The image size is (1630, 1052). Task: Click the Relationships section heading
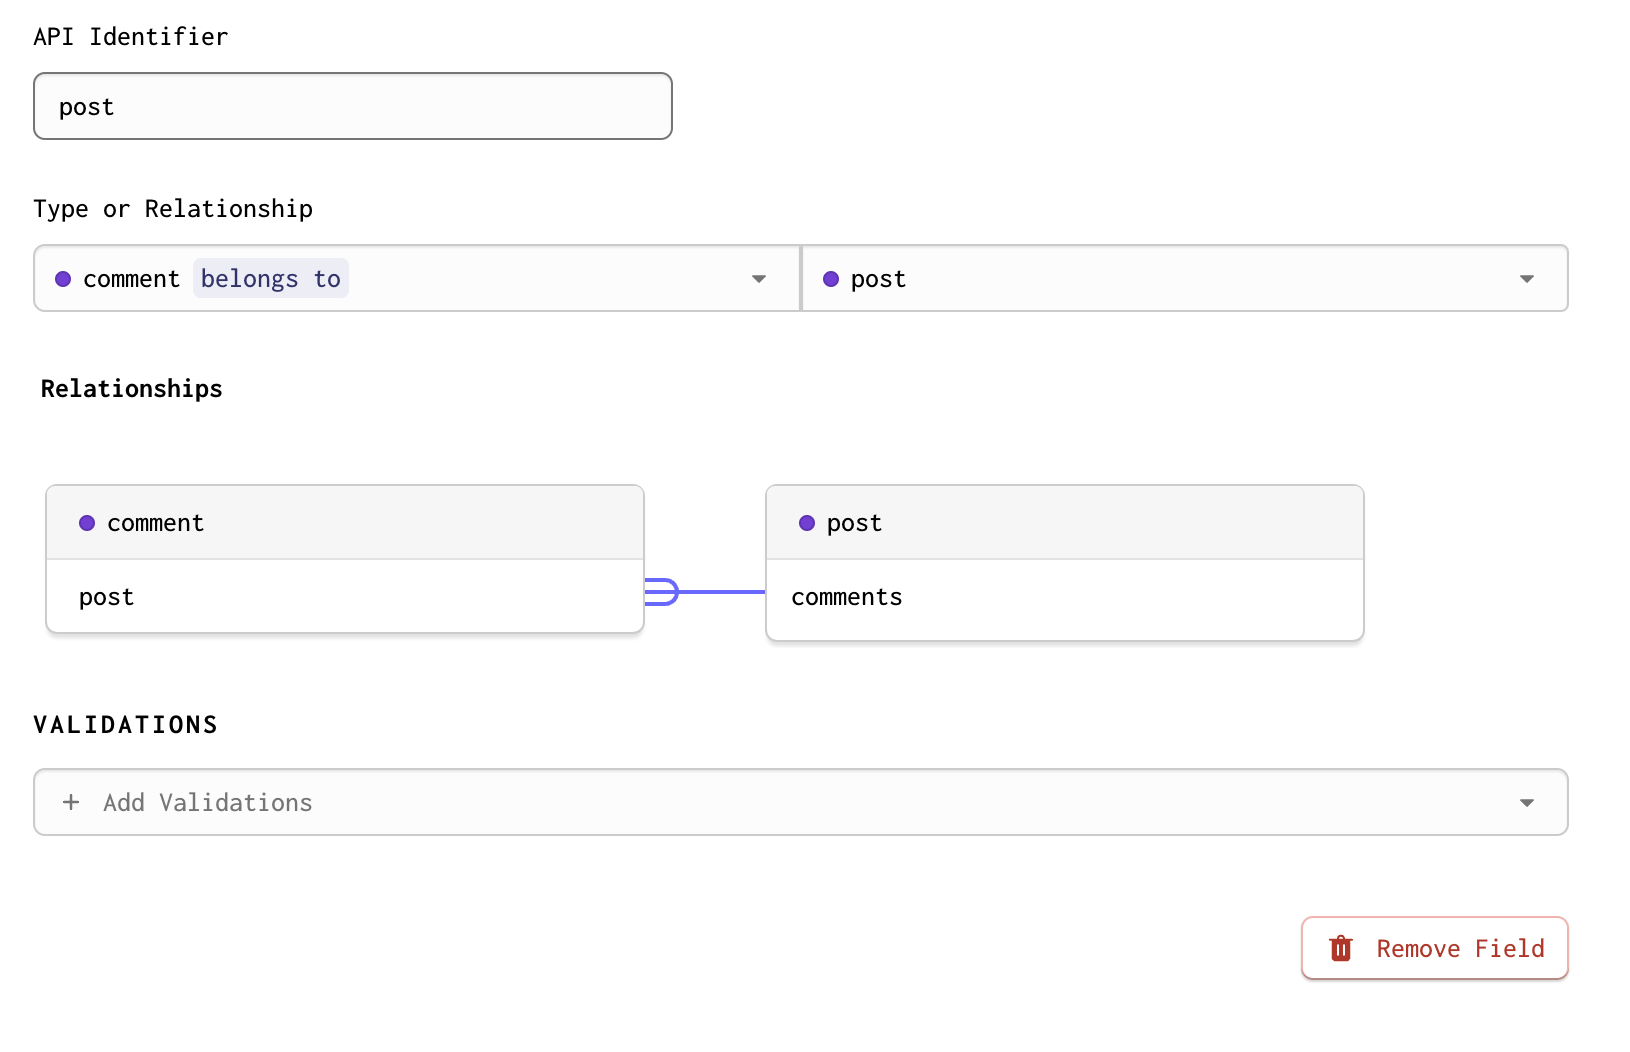point(132,389)
